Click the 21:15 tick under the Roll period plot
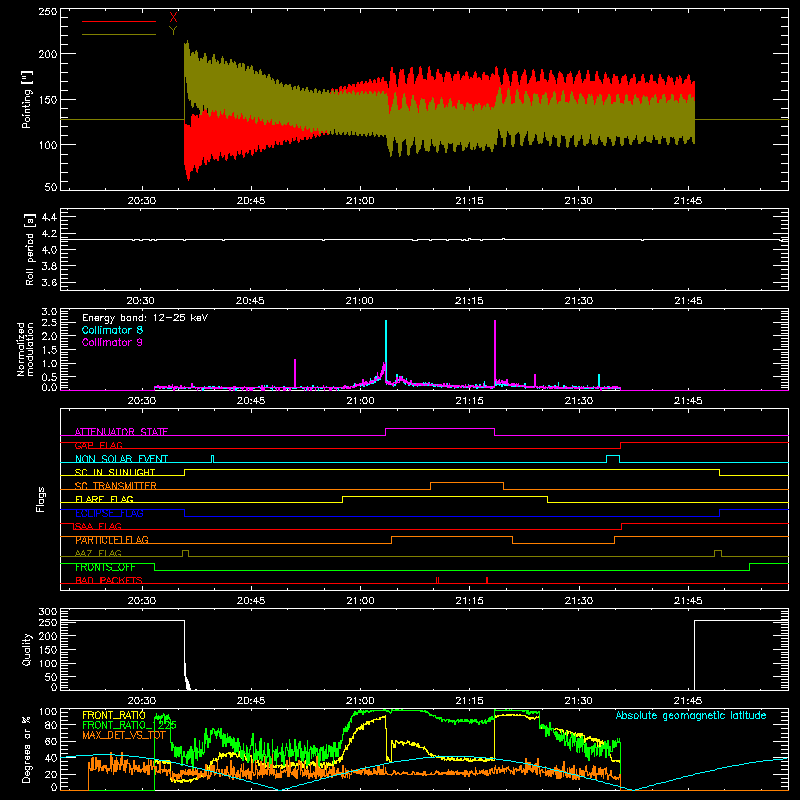800x800 pixels. click(x=469, y=301)
